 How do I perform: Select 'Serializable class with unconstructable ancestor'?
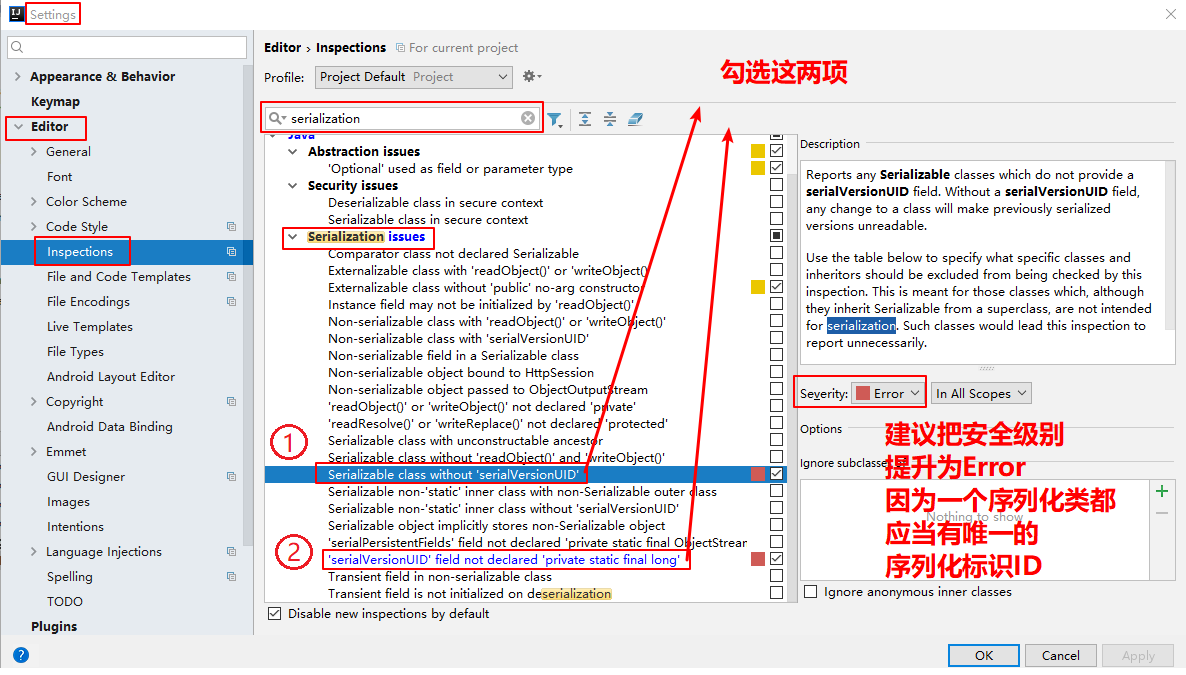[465, 440]
